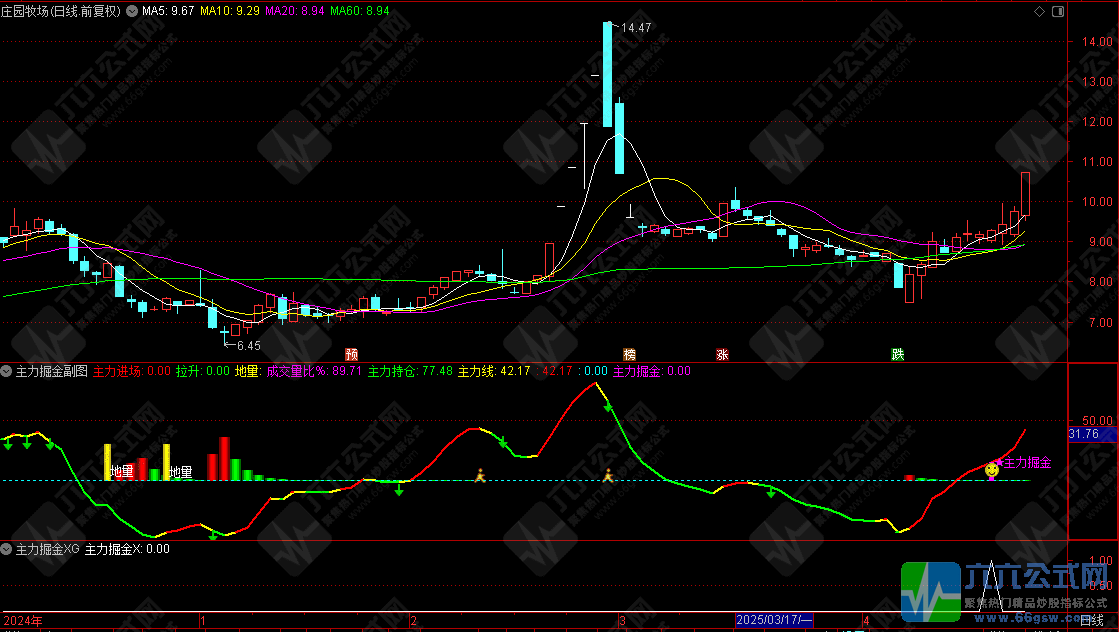1119x632 pixels.
Task: Open the 主力掘金副图 indicator dropdown
Action: 8,371
